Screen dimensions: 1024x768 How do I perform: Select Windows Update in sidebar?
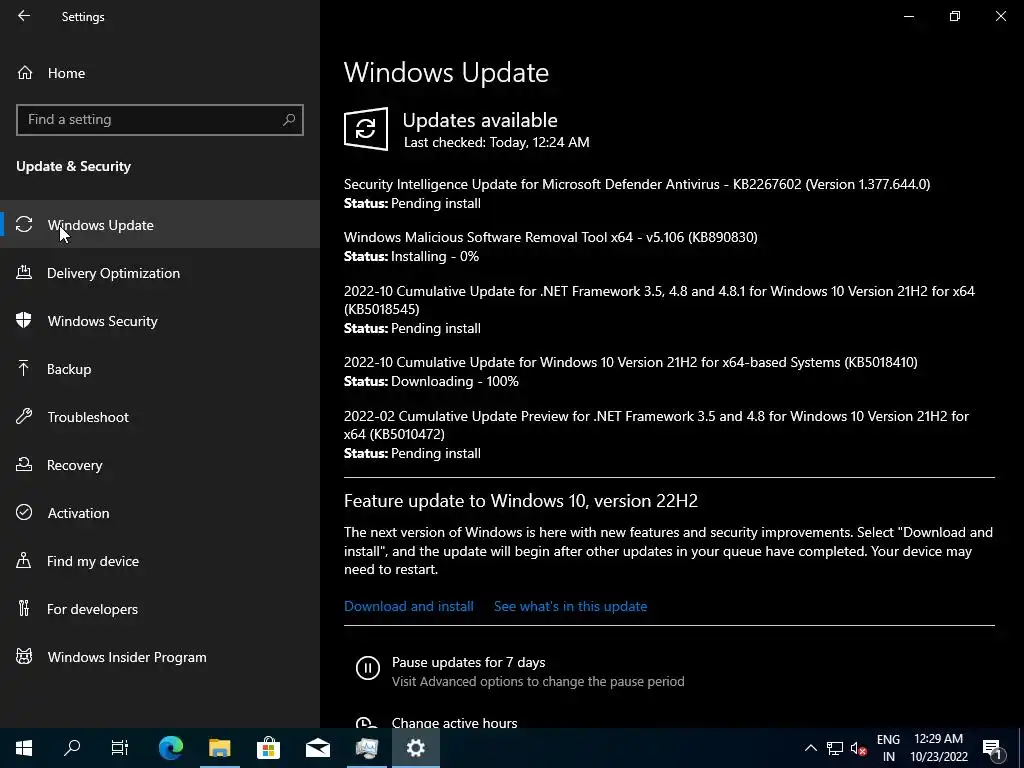point(160,225)
